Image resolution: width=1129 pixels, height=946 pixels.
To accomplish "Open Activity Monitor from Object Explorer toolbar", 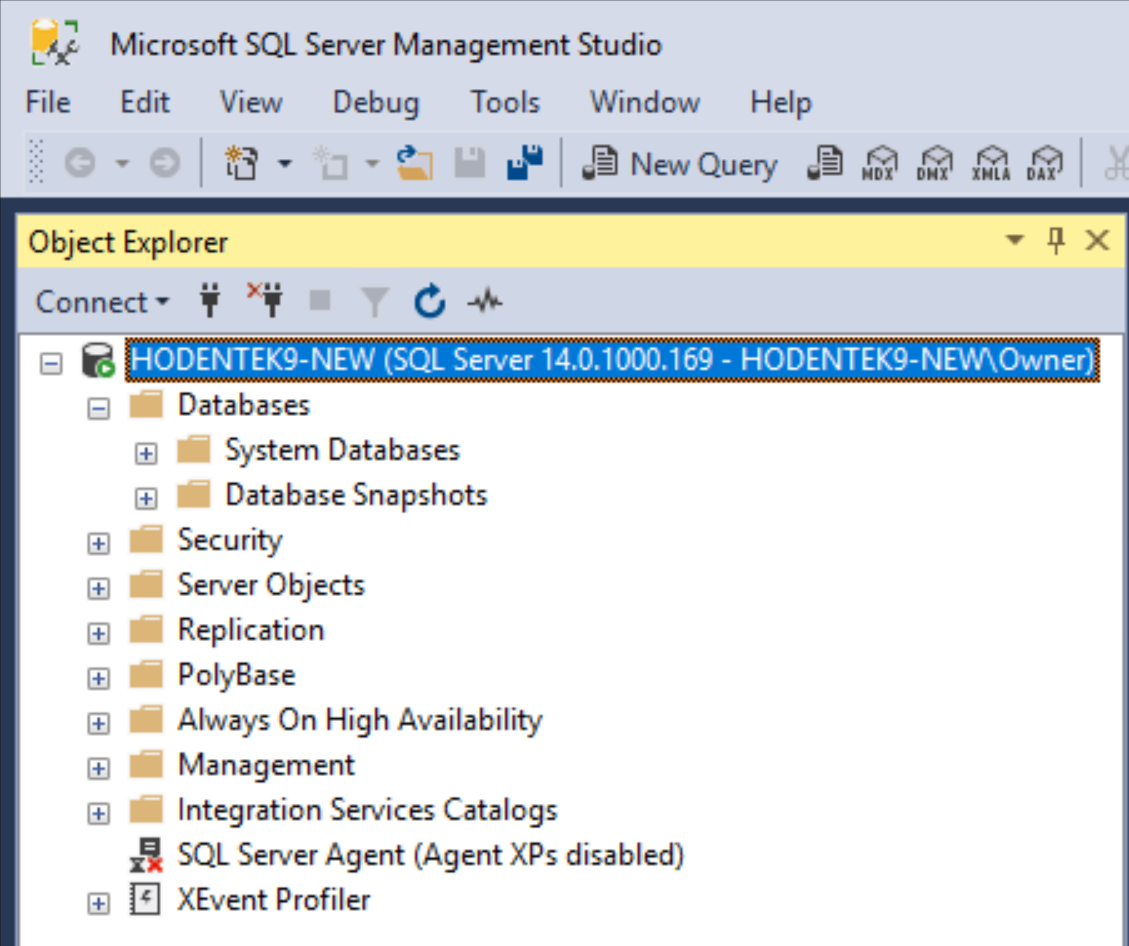I will click(484, 302).
